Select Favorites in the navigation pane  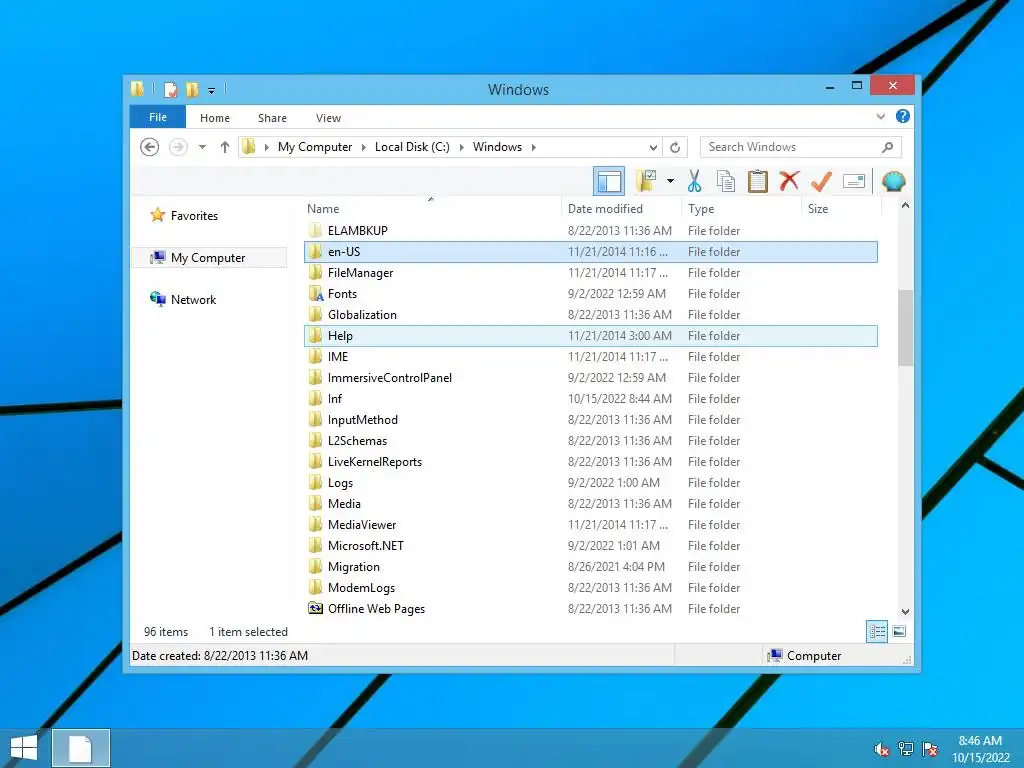pos(194,216)
